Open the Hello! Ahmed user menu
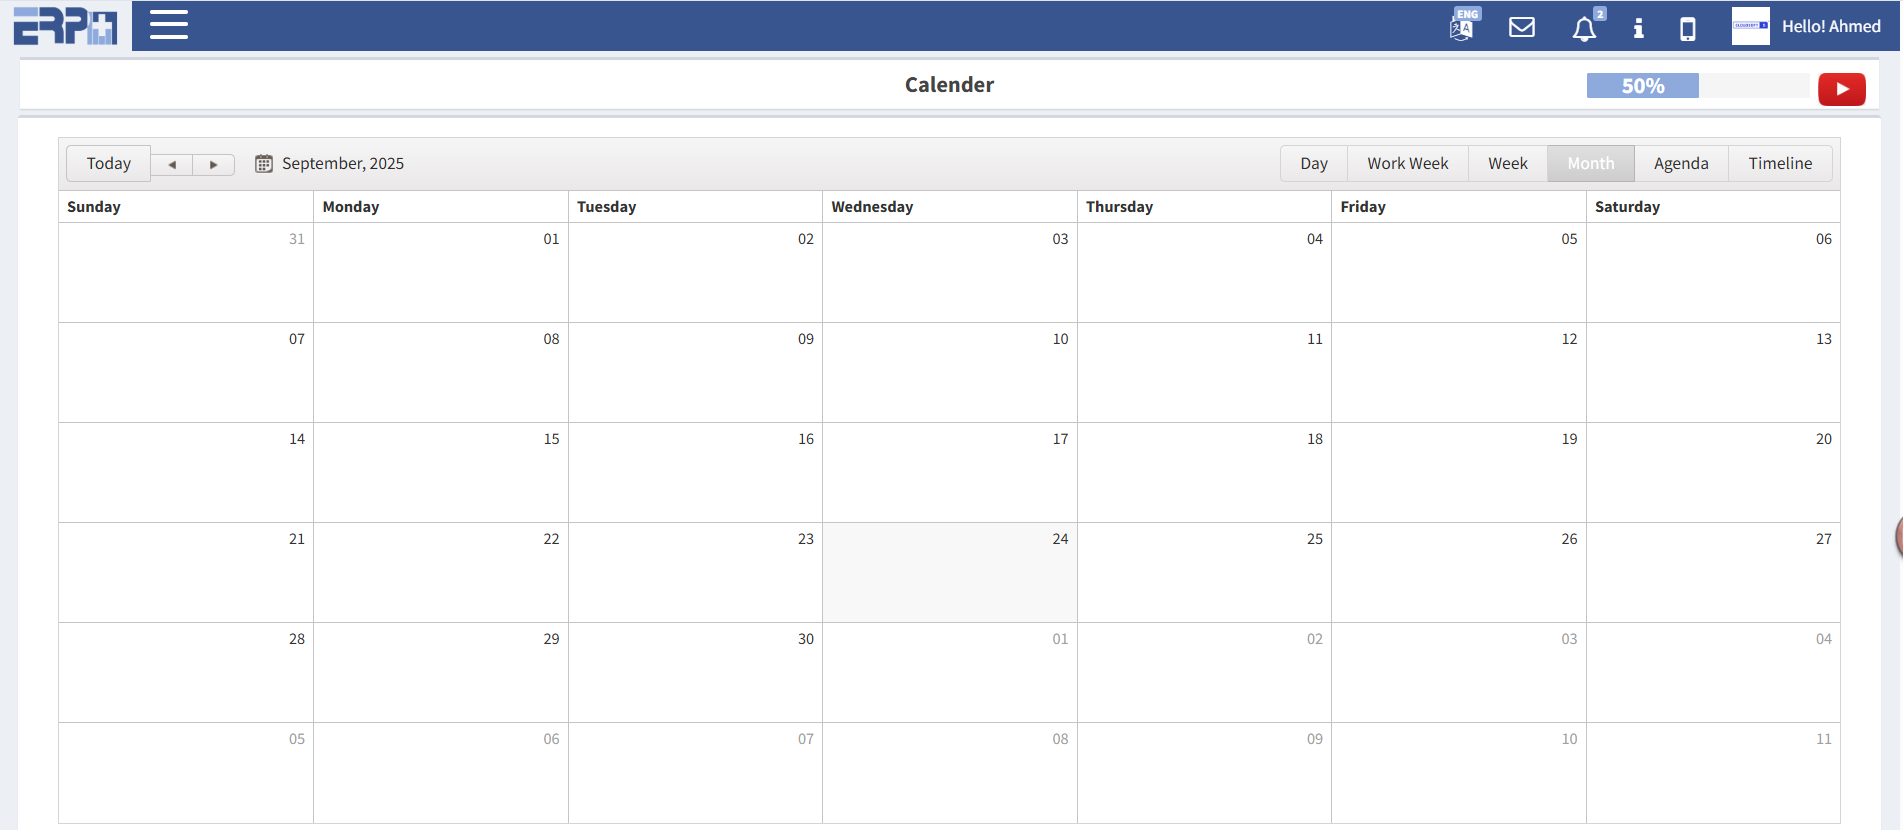This screenshot has width=1903, height=830. click(1830, 27)
